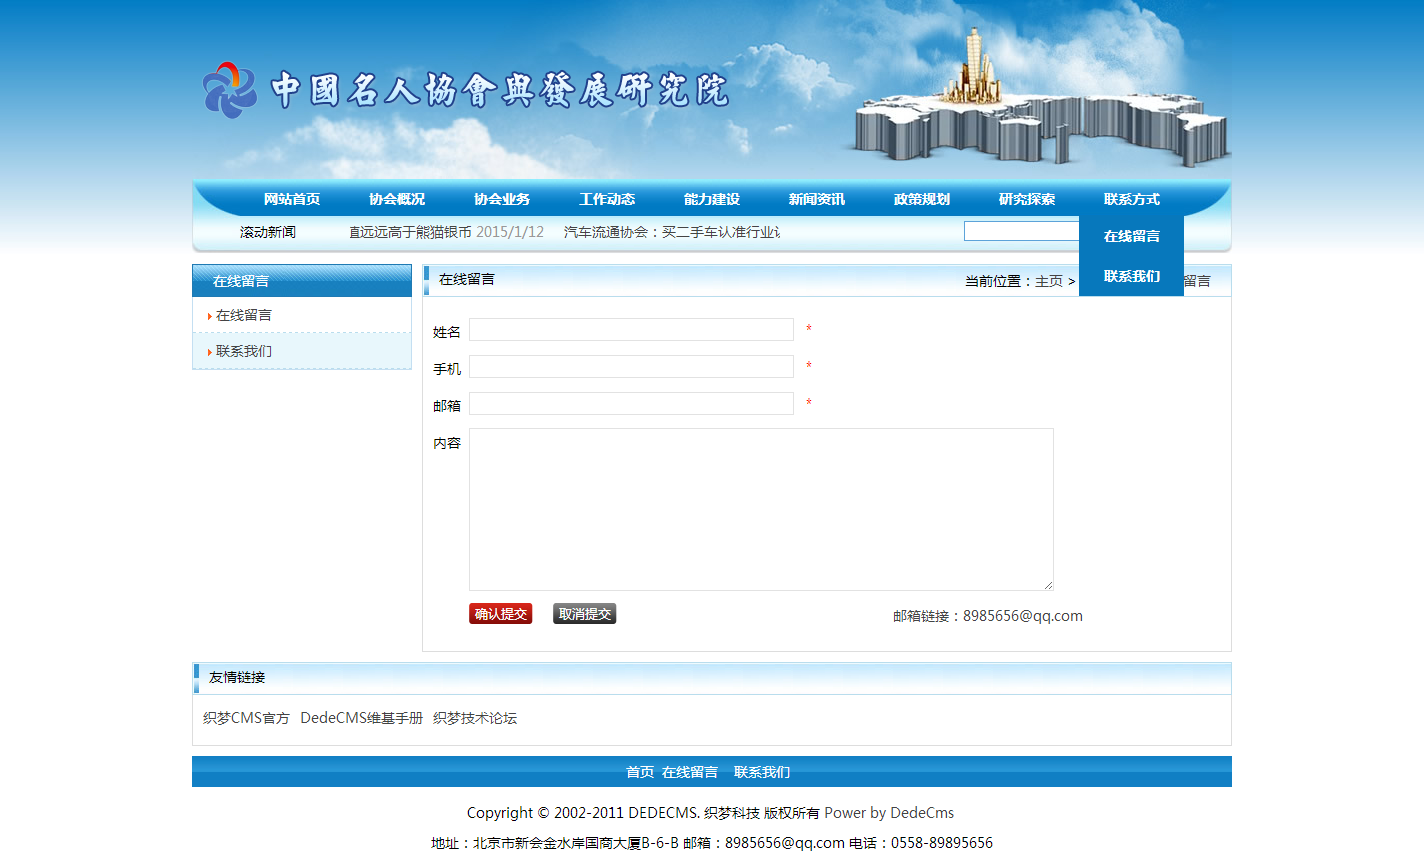This screenshot has width=1424, height=857.
Task: Open the 网站首页 navigation menu item
Action: [x=292, y=199]
